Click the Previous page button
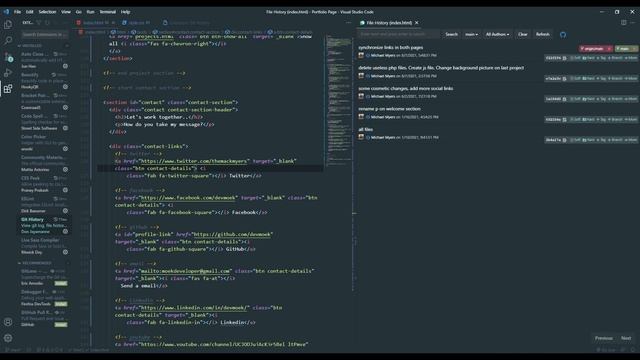This screenshot has height=360, width=640. tap(603, 338)
